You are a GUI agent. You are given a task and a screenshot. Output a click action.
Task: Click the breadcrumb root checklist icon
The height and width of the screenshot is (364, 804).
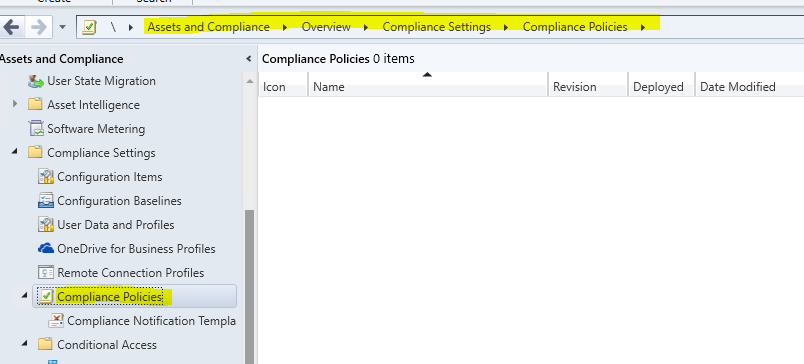[x=89, y=27]
